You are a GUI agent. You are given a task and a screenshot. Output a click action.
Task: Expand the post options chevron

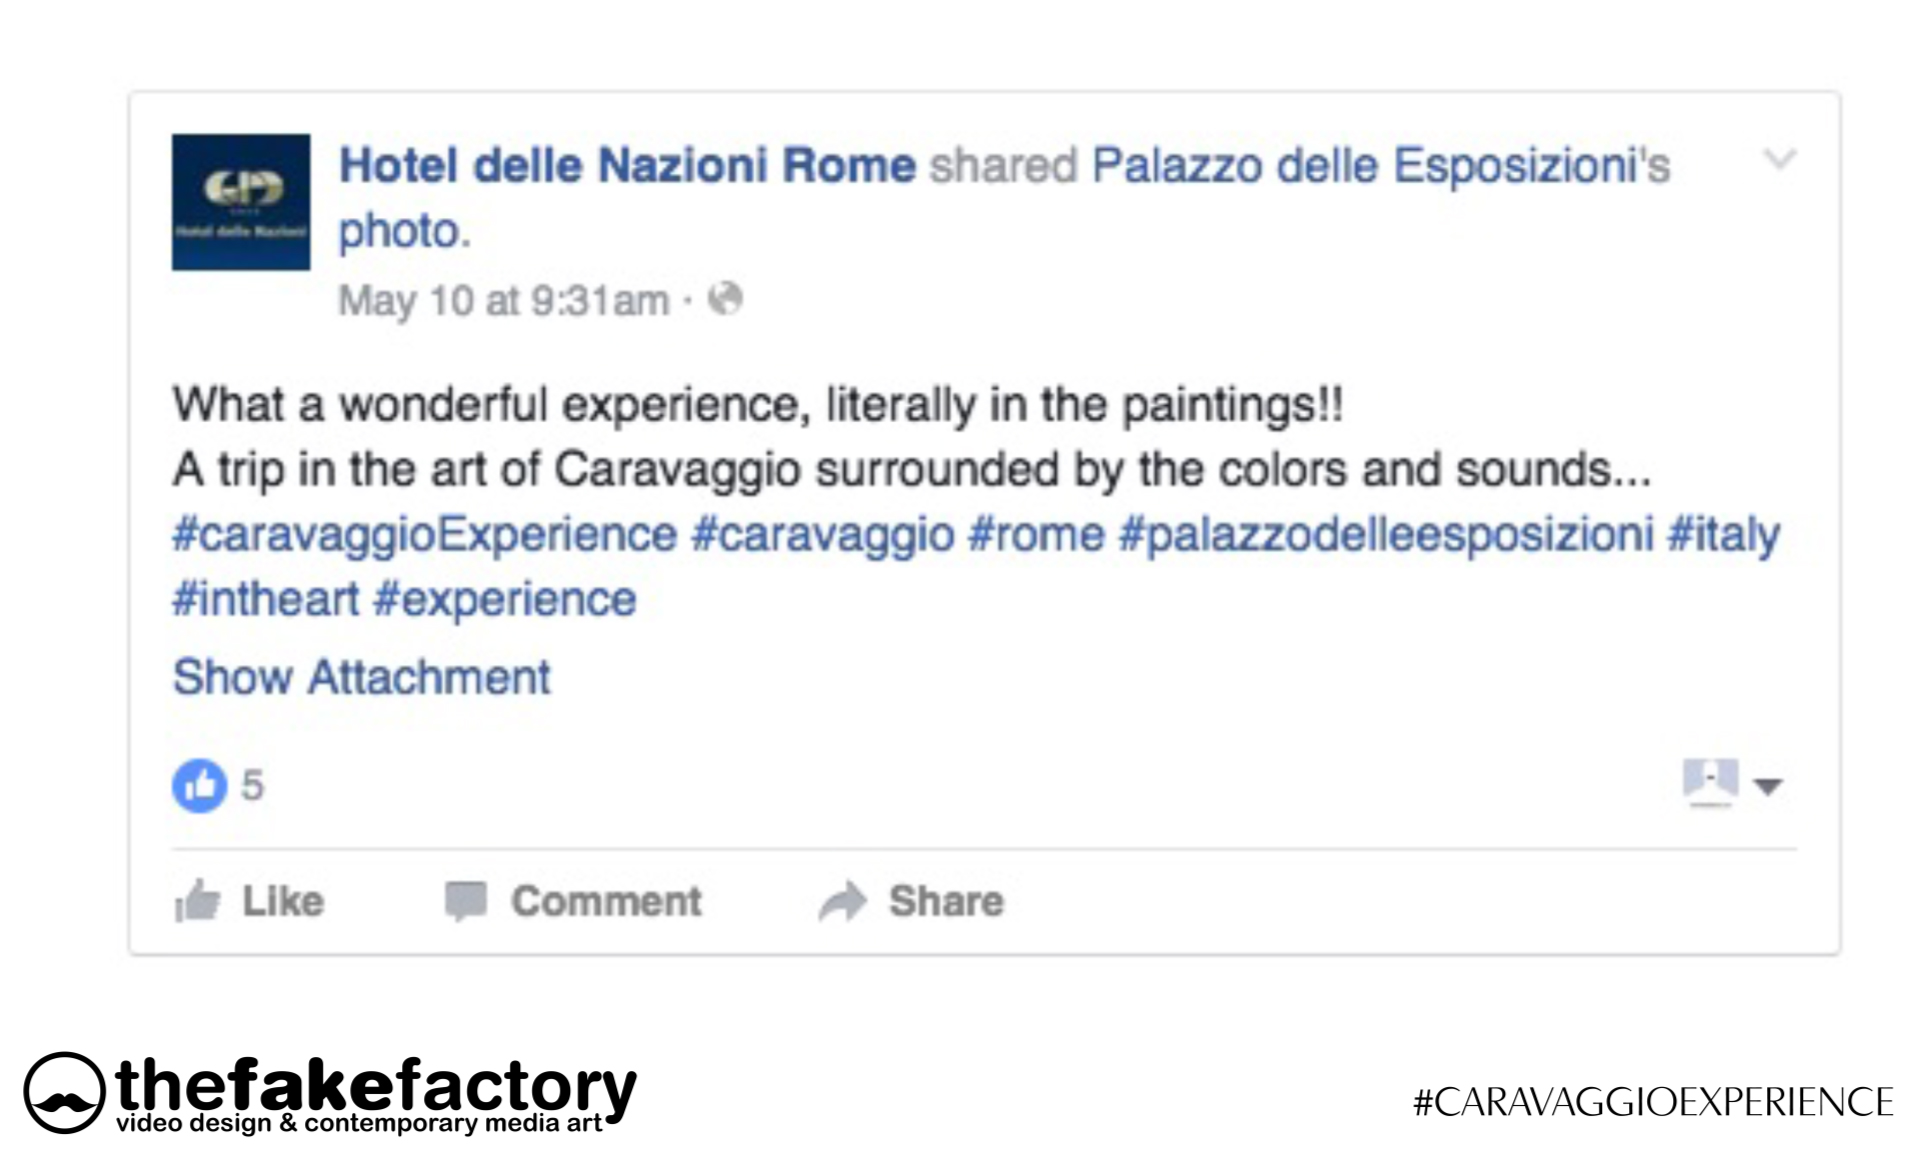click(1779, 160)
